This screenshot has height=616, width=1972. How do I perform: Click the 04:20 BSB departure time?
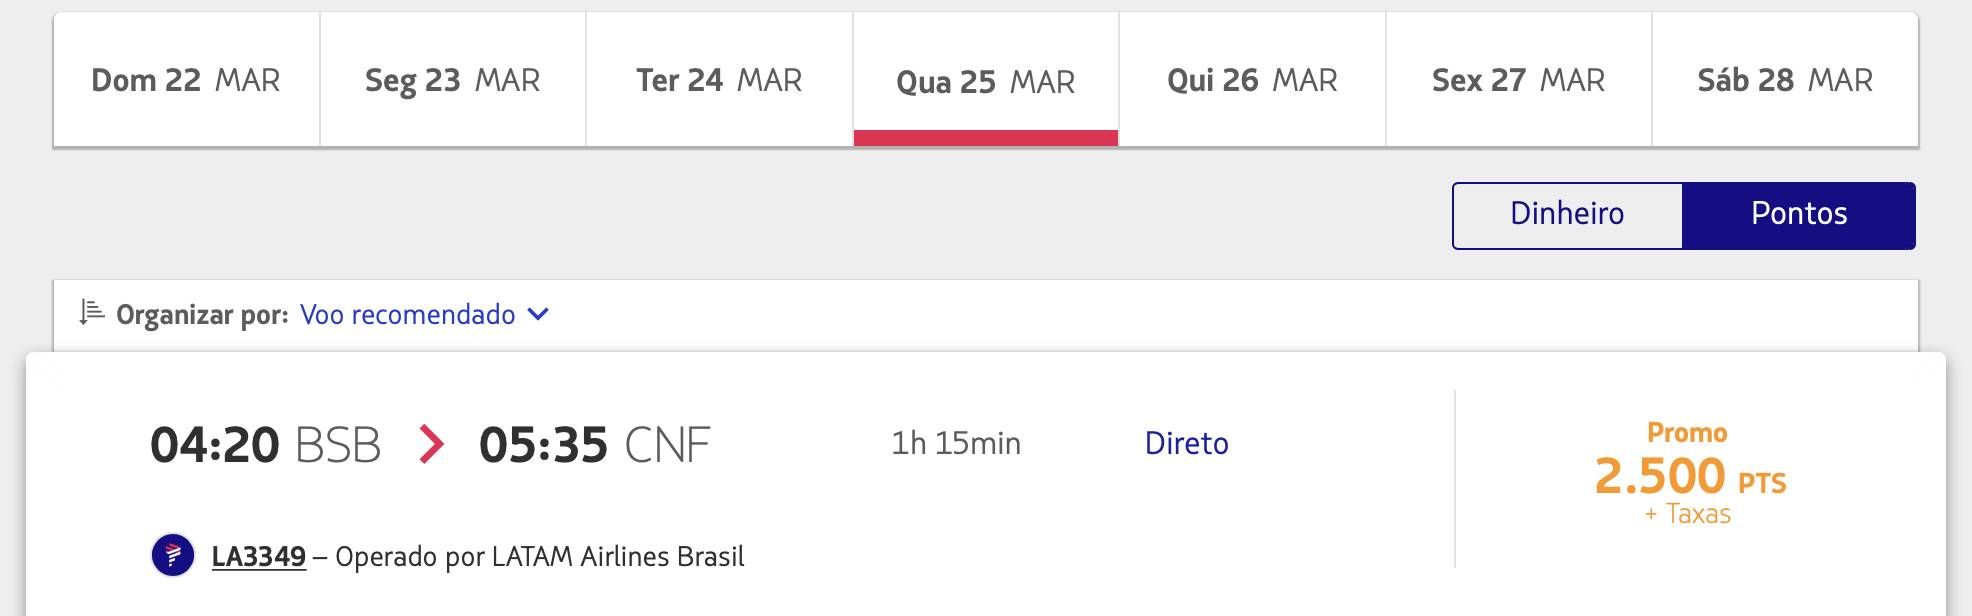(x=265, y=445)
